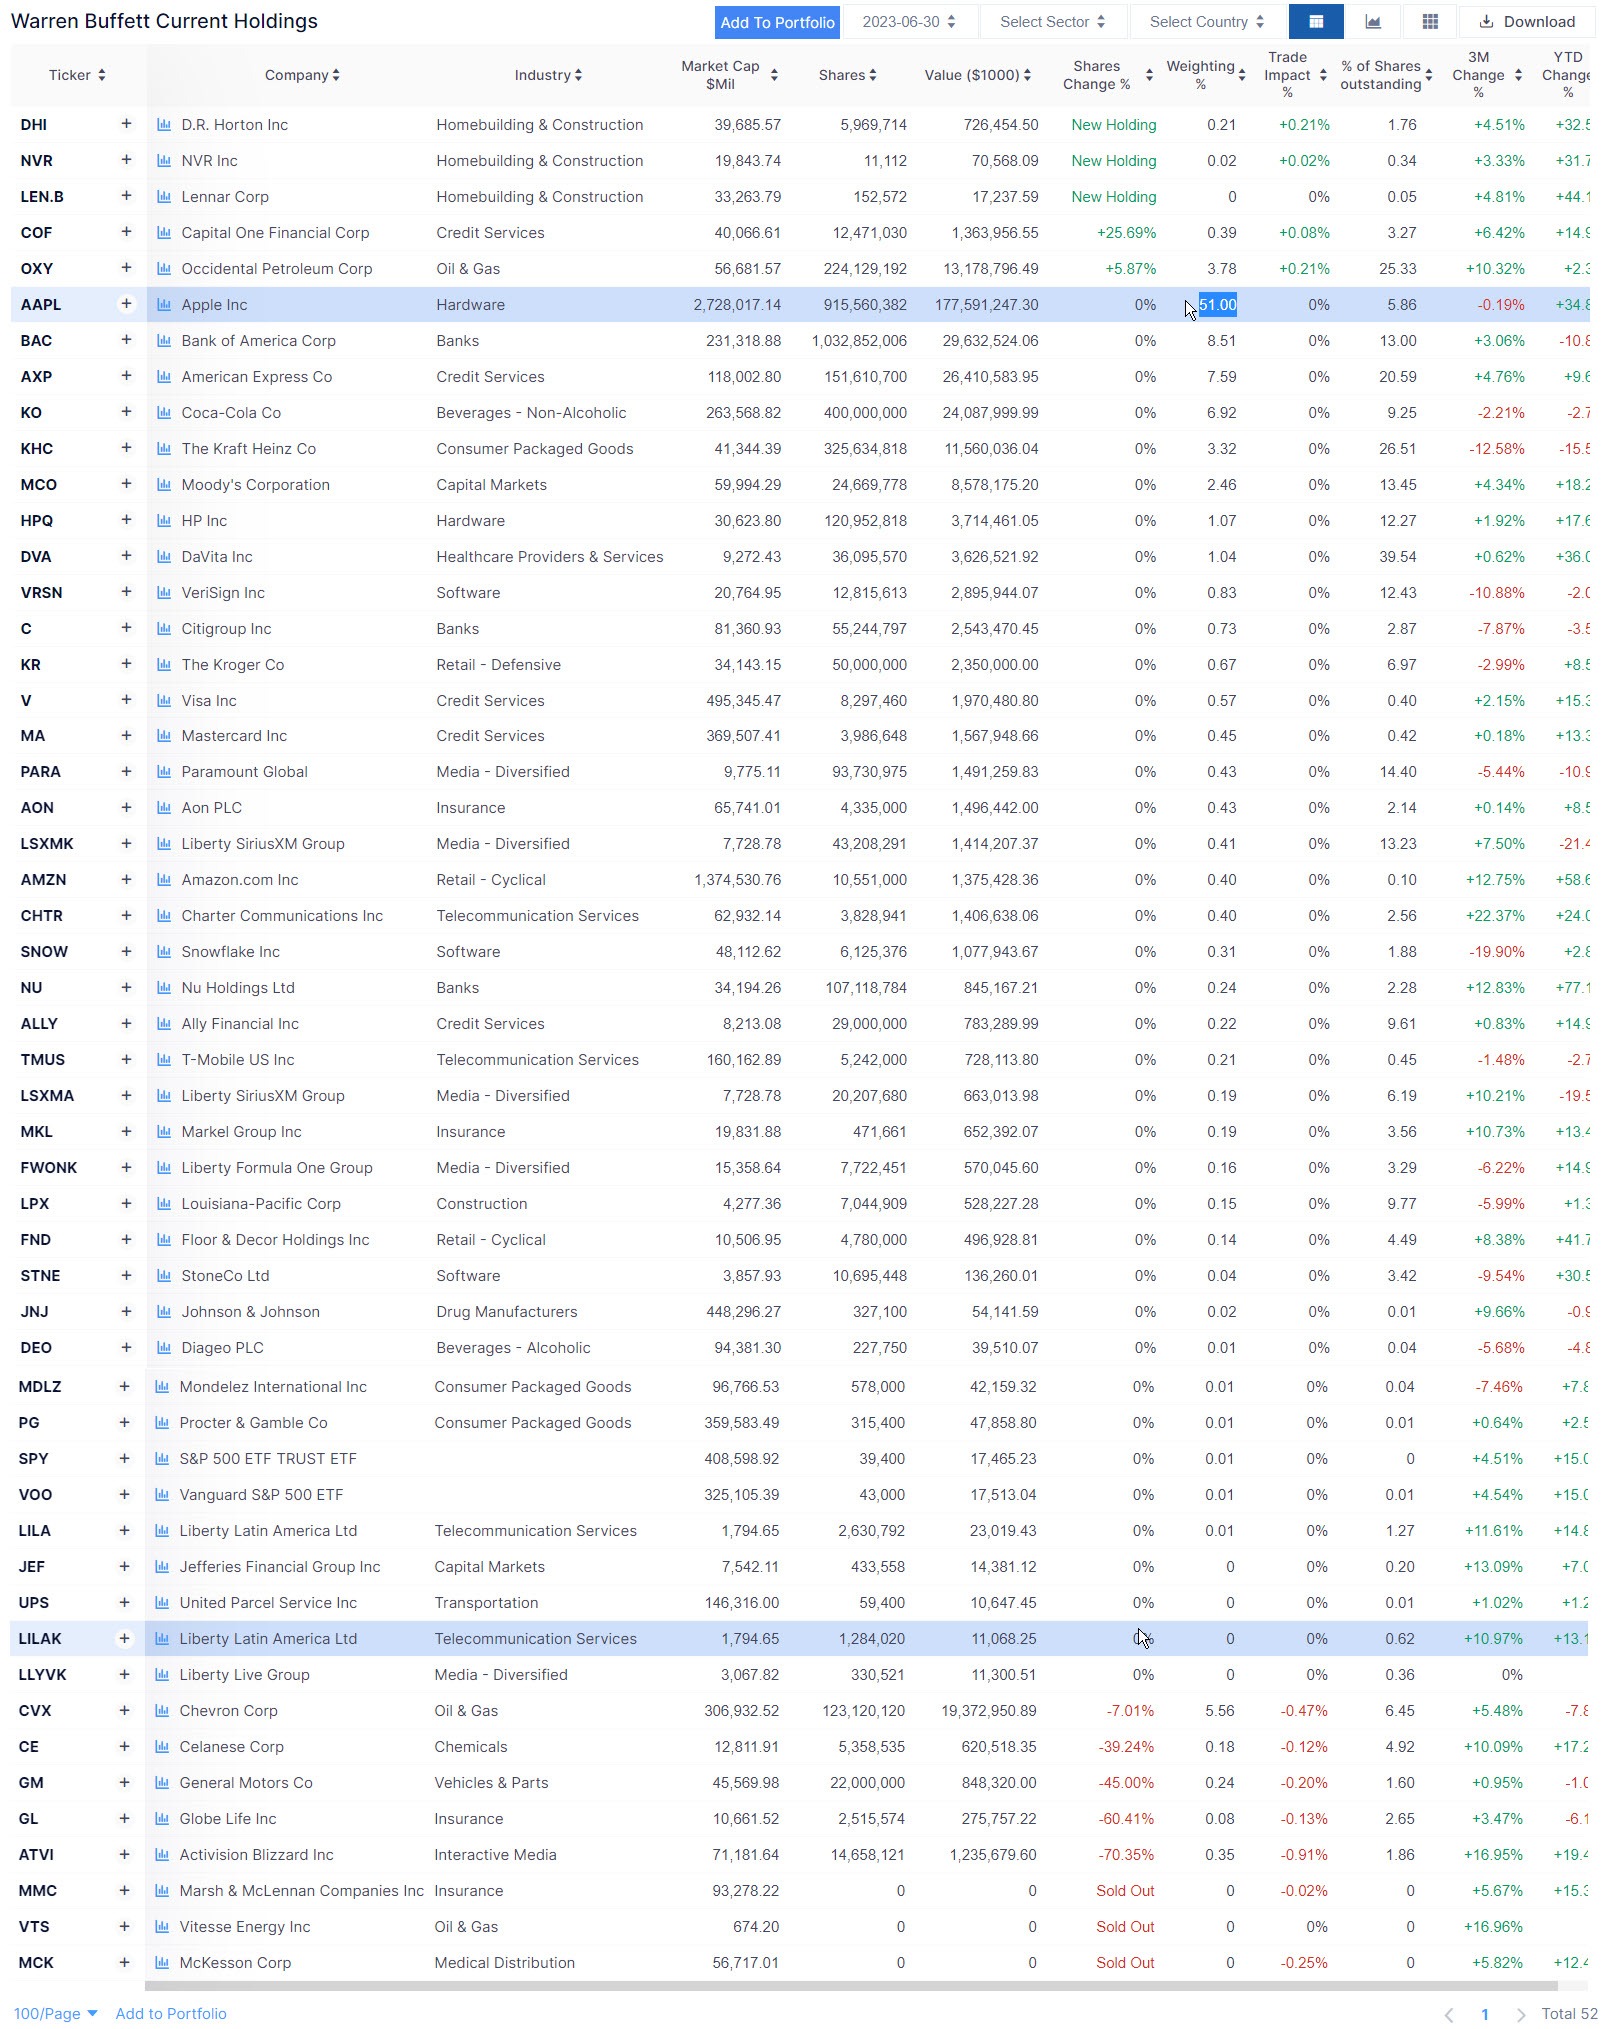Click plus icon next to PARA ticker
The height and width of the screenshot is (2029, 1620).
[x=126, y=771]
